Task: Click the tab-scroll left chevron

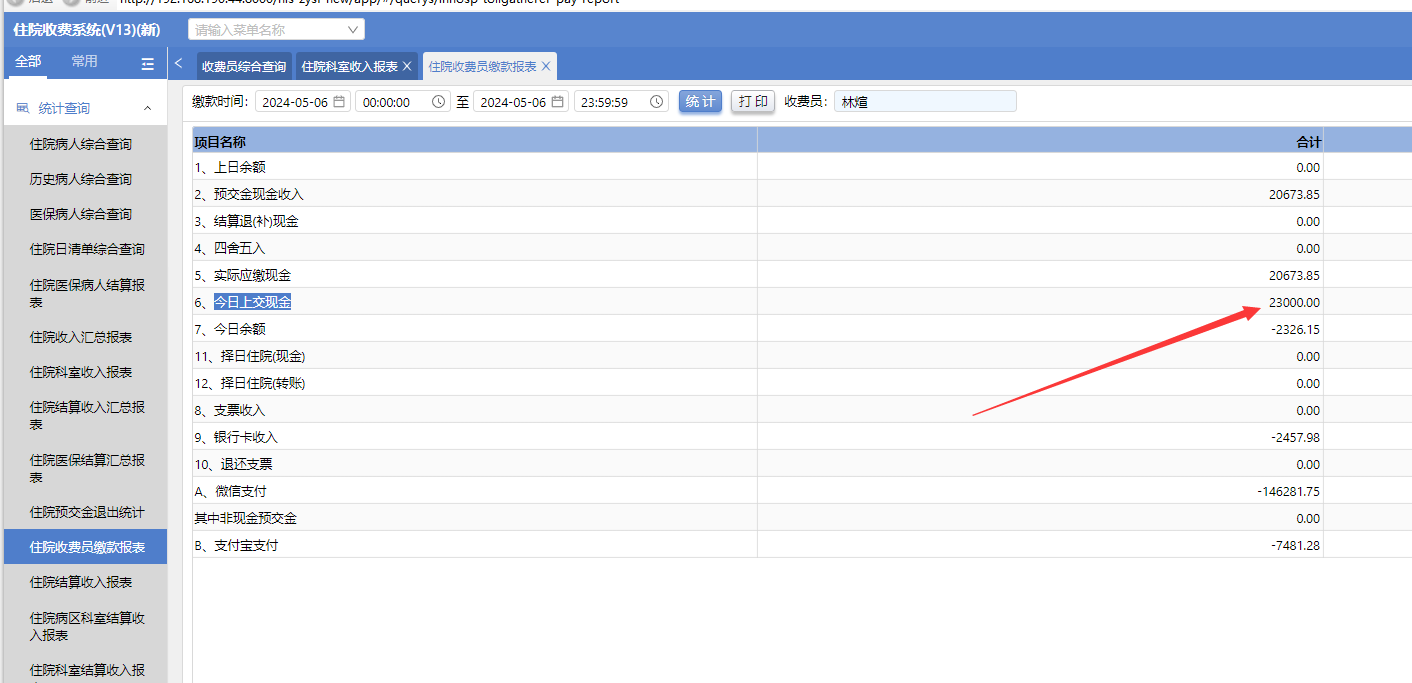Action: [x=178, y=63]
